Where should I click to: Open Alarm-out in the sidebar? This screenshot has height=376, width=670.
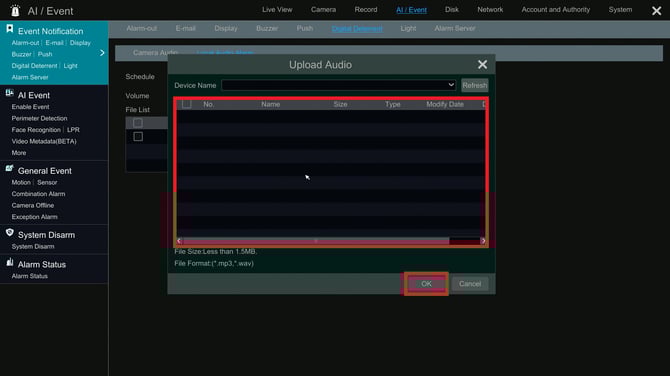click(x=25, y=43)
